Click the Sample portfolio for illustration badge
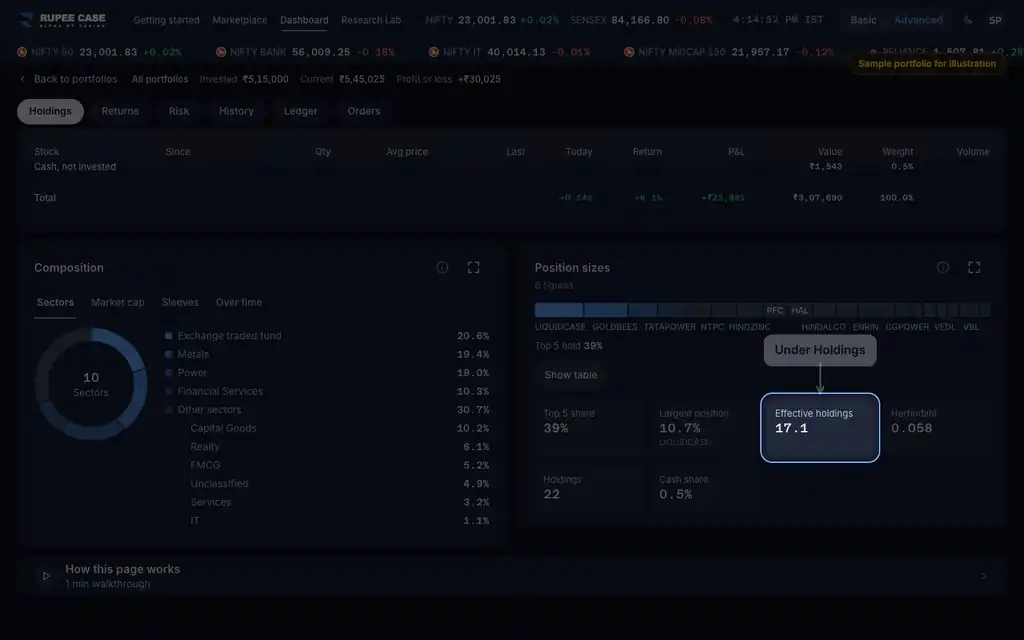The image size is (1024, 640). [927, 64]
